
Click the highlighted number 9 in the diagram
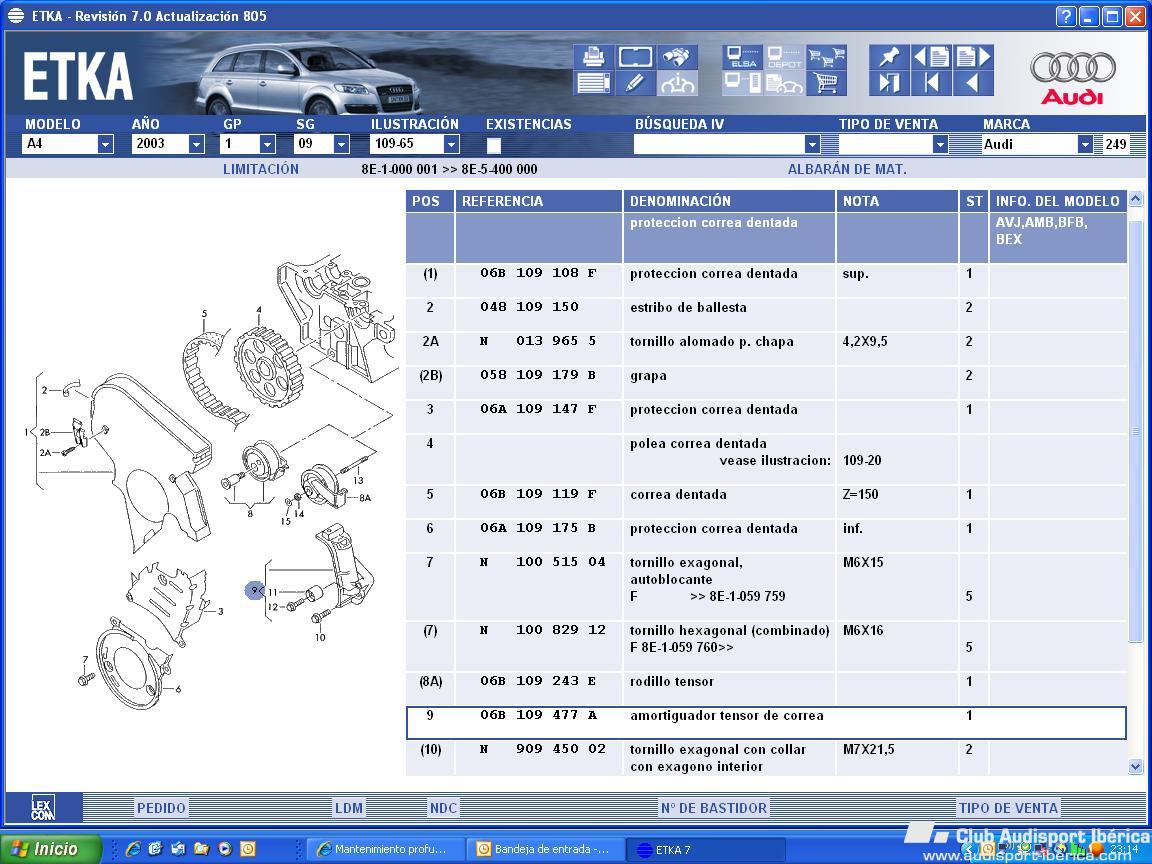point(254,590)
